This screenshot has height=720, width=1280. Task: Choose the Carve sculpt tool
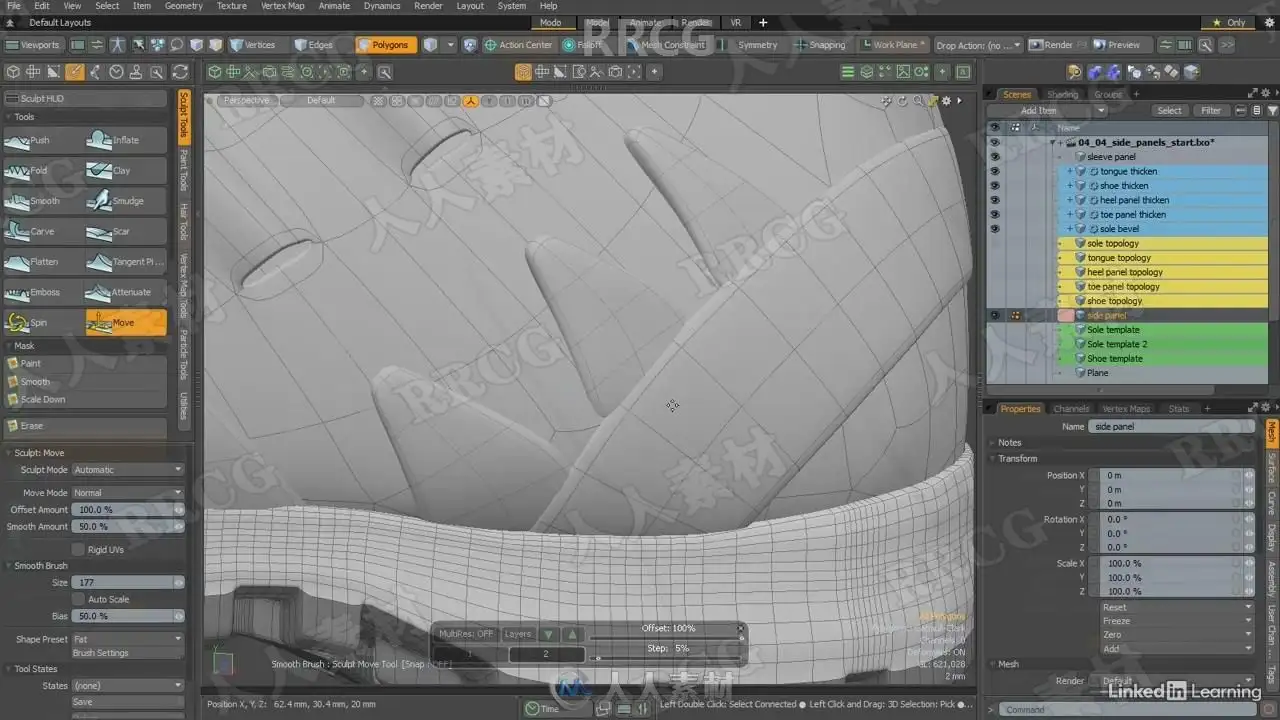43,232
